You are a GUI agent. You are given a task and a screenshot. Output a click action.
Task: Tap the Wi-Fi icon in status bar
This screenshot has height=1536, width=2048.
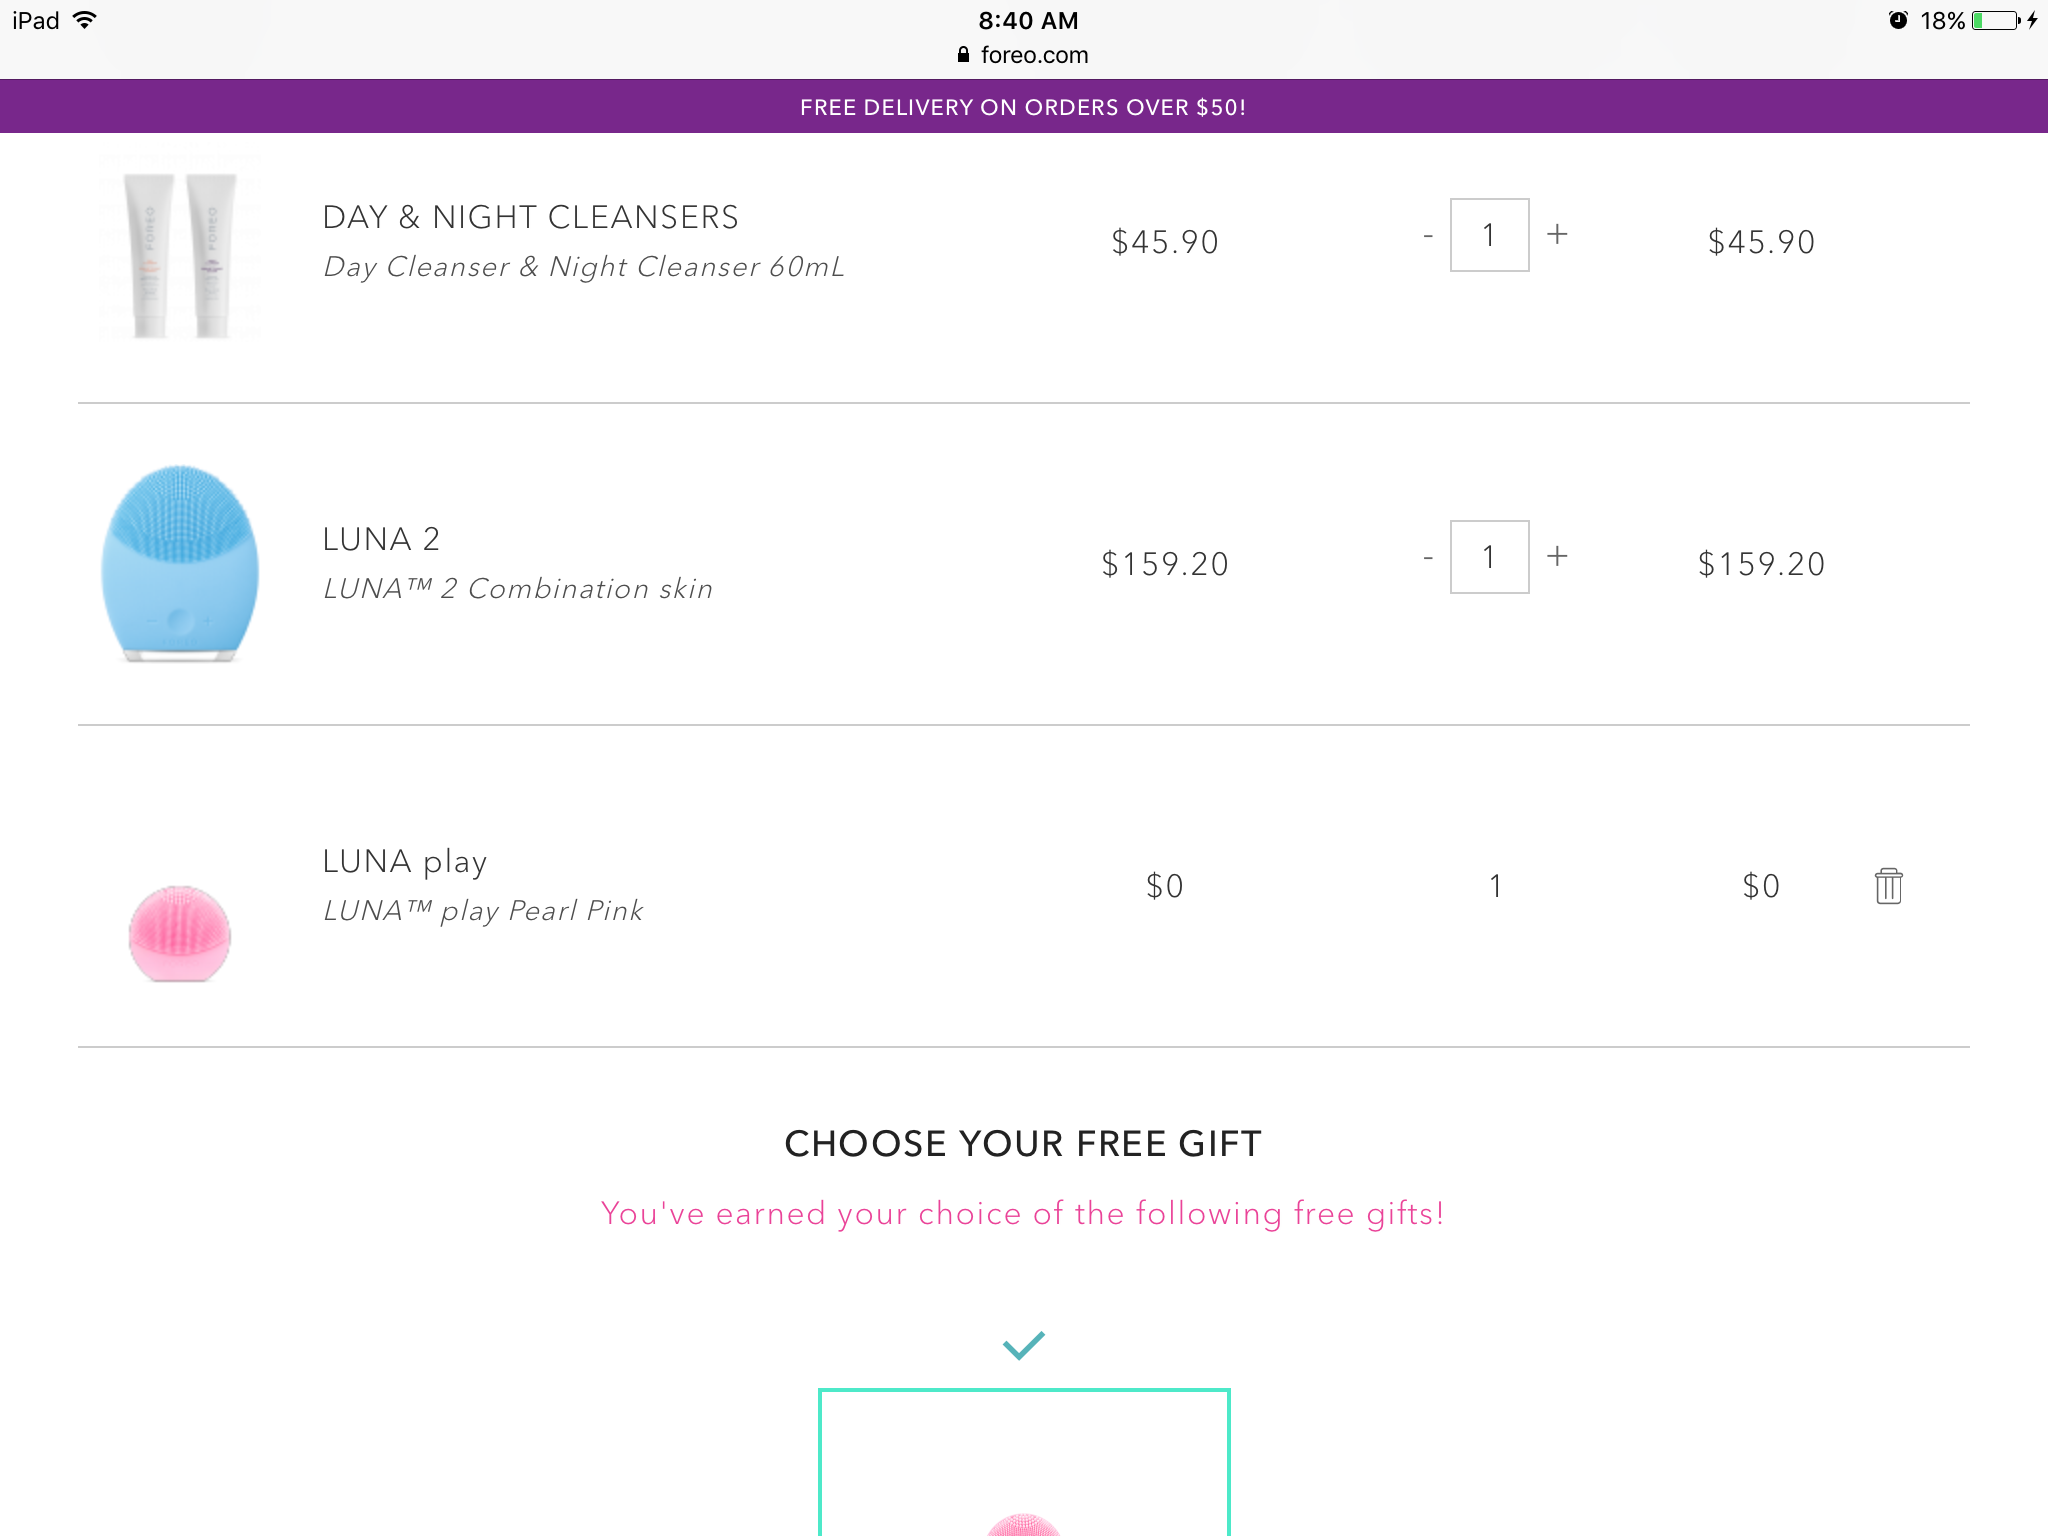pos(85,20)
